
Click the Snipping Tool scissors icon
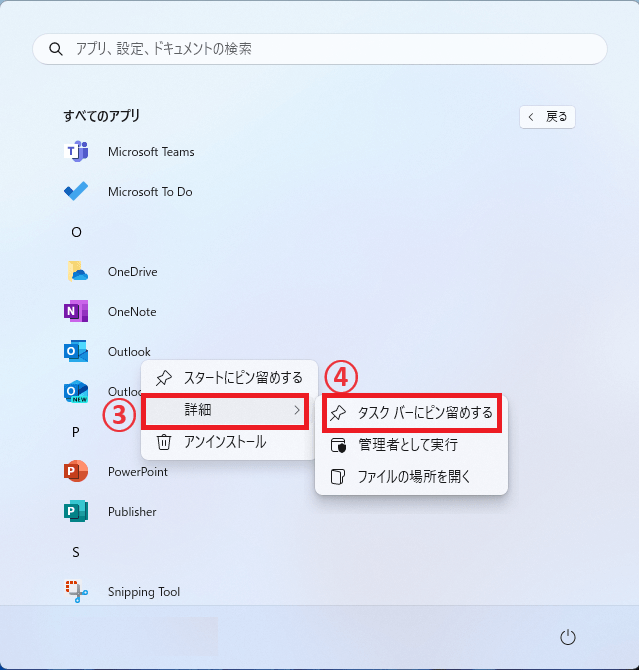[76, 591]
